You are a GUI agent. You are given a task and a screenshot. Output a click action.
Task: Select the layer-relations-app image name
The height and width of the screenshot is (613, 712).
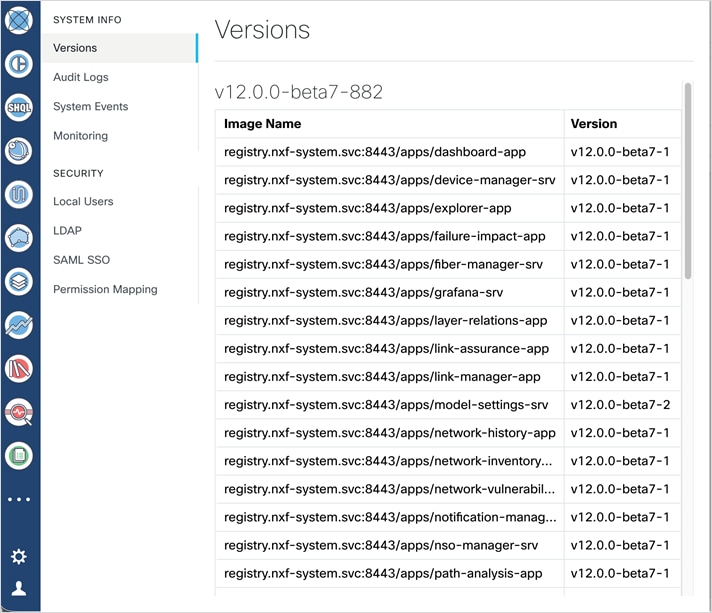(386, 321)
